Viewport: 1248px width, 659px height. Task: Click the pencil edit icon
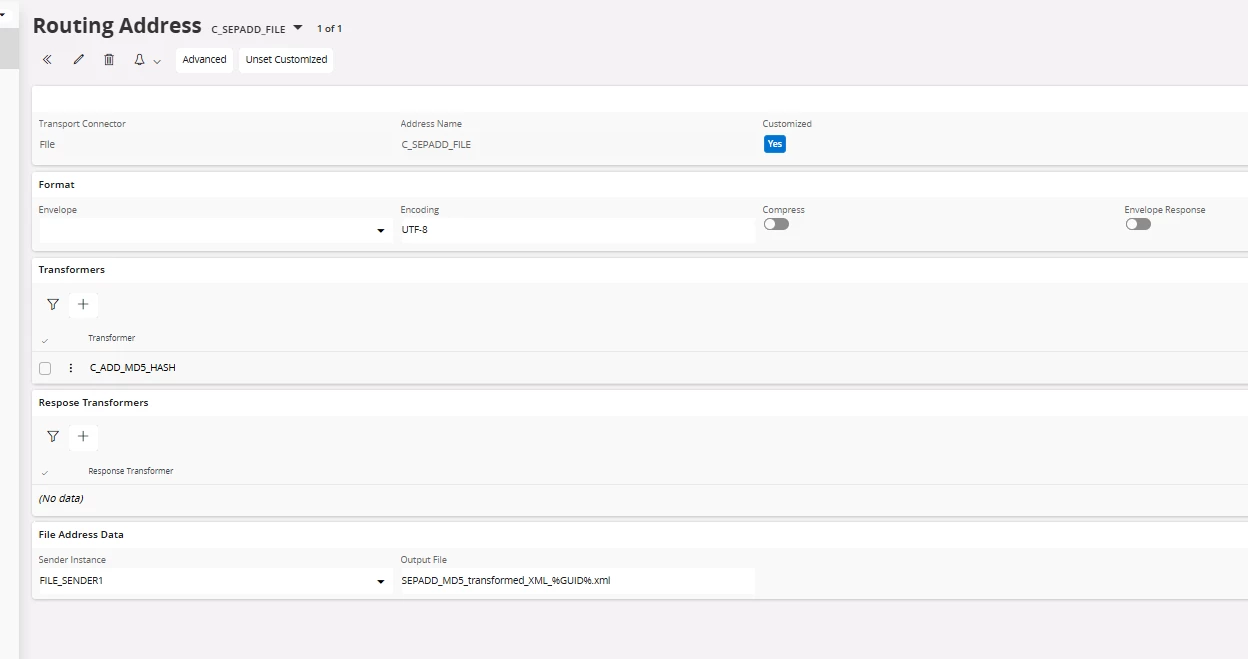tap(79, 60)
